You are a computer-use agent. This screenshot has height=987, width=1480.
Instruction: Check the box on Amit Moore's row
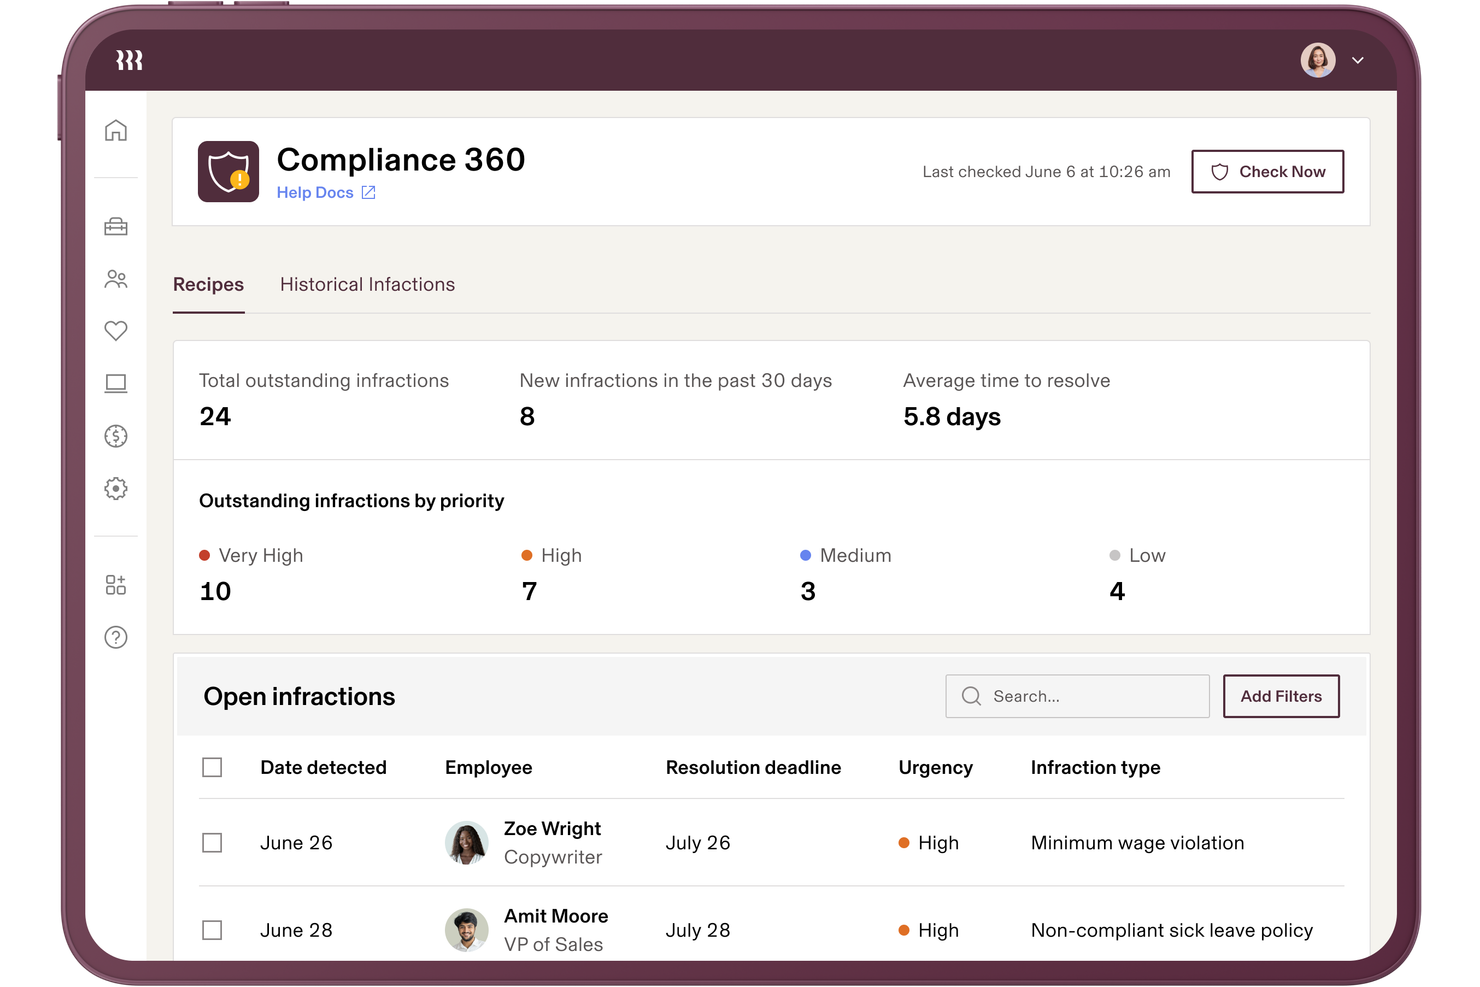click(x=212, y=929)
